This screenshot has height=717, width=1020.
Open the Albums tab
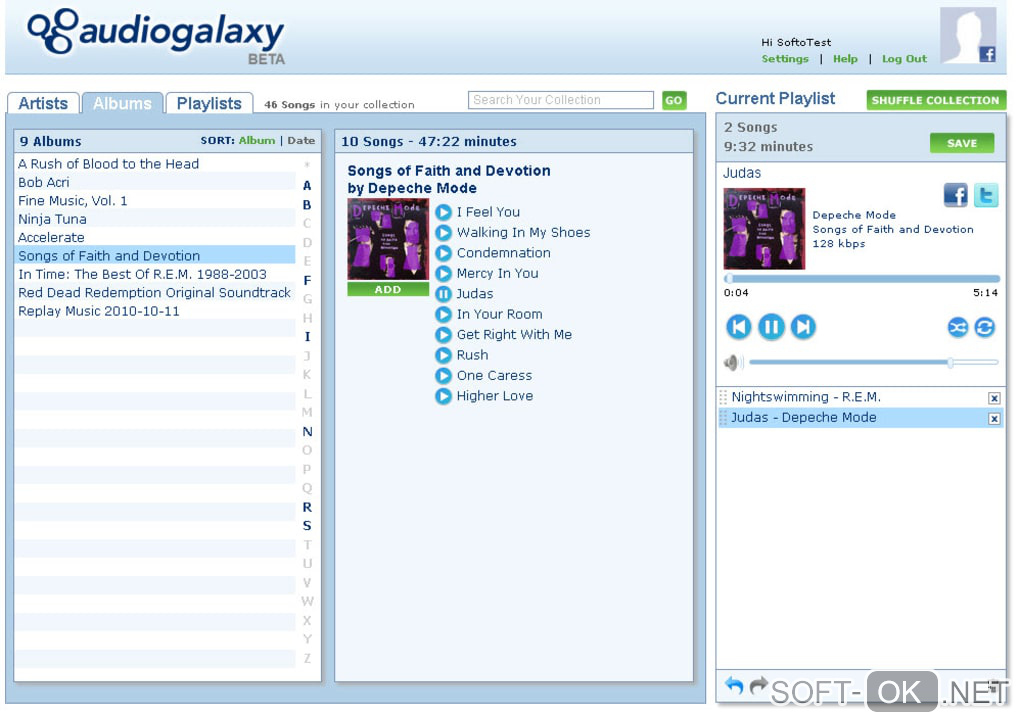(x=122, y=103)
